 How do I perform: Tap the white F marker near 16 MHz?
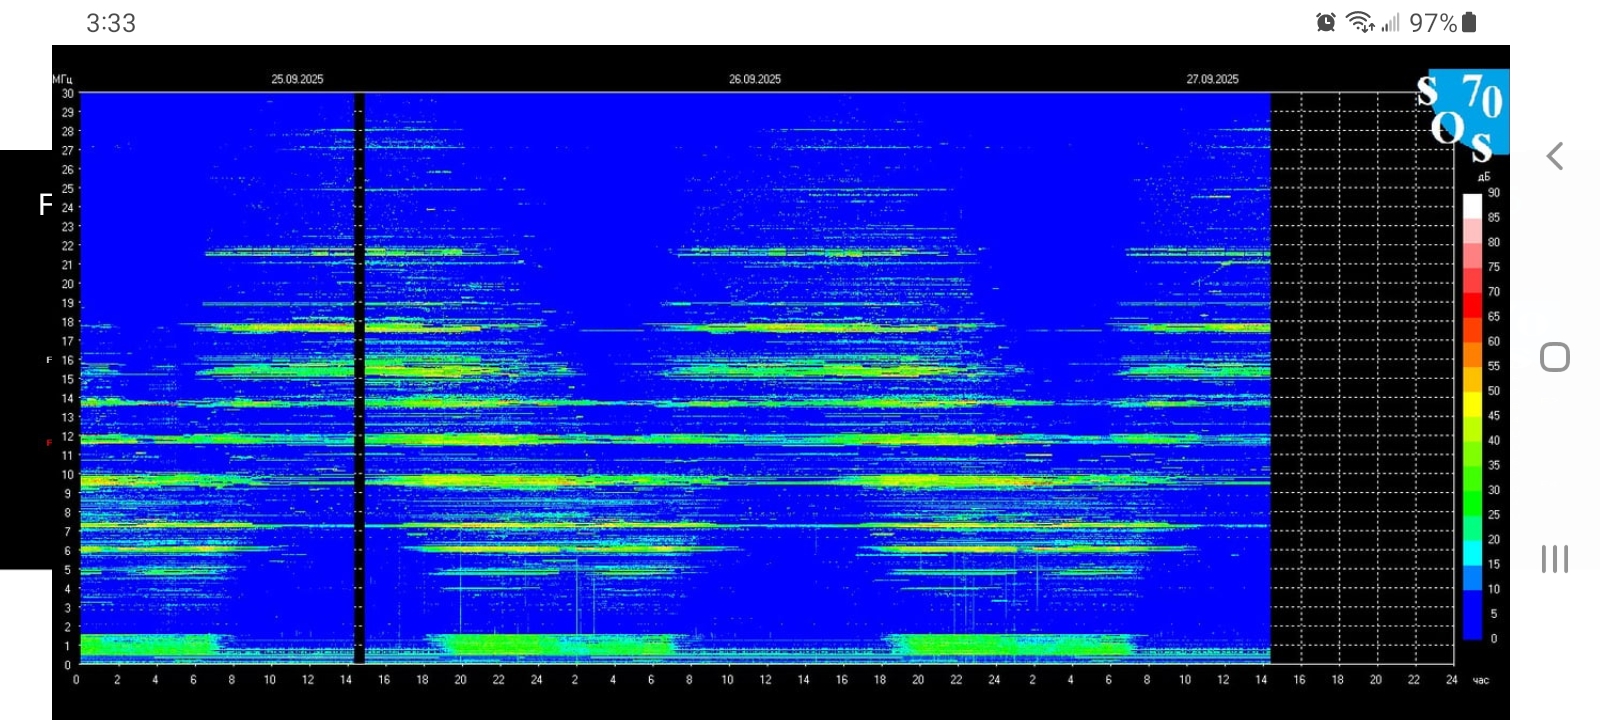click(49, 360)
